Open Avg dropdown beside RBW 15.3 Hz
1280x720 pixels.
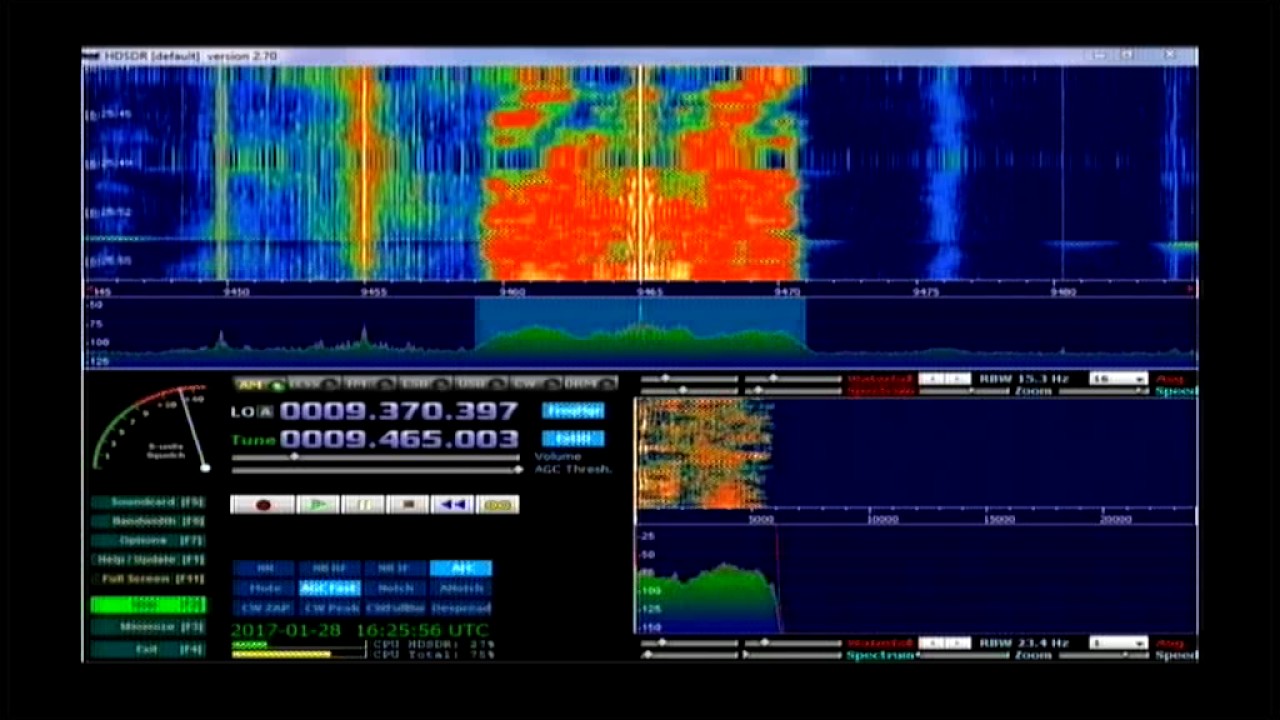pyautogui.click(x=1118, y=379)
